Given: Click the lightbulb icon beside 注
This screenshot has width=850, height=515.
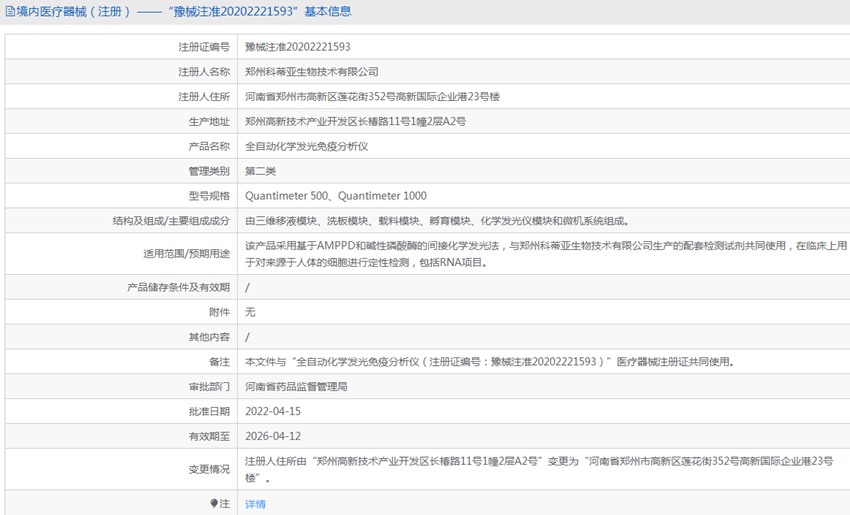Looking at the screenshot, I should pos(214,504).
